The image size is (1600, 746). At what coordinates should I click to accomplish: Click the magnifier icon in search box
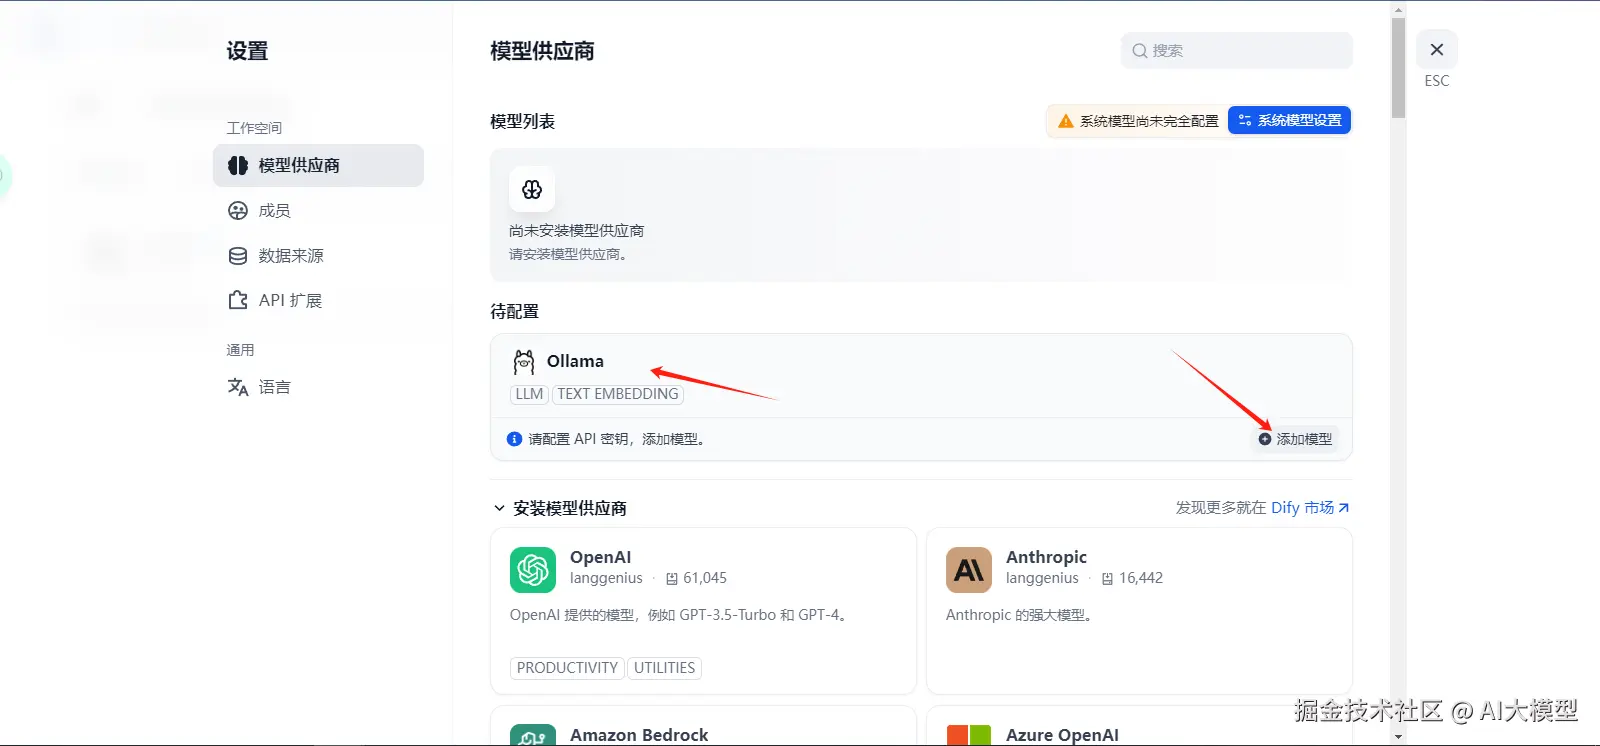click(x=1139, y=50)
